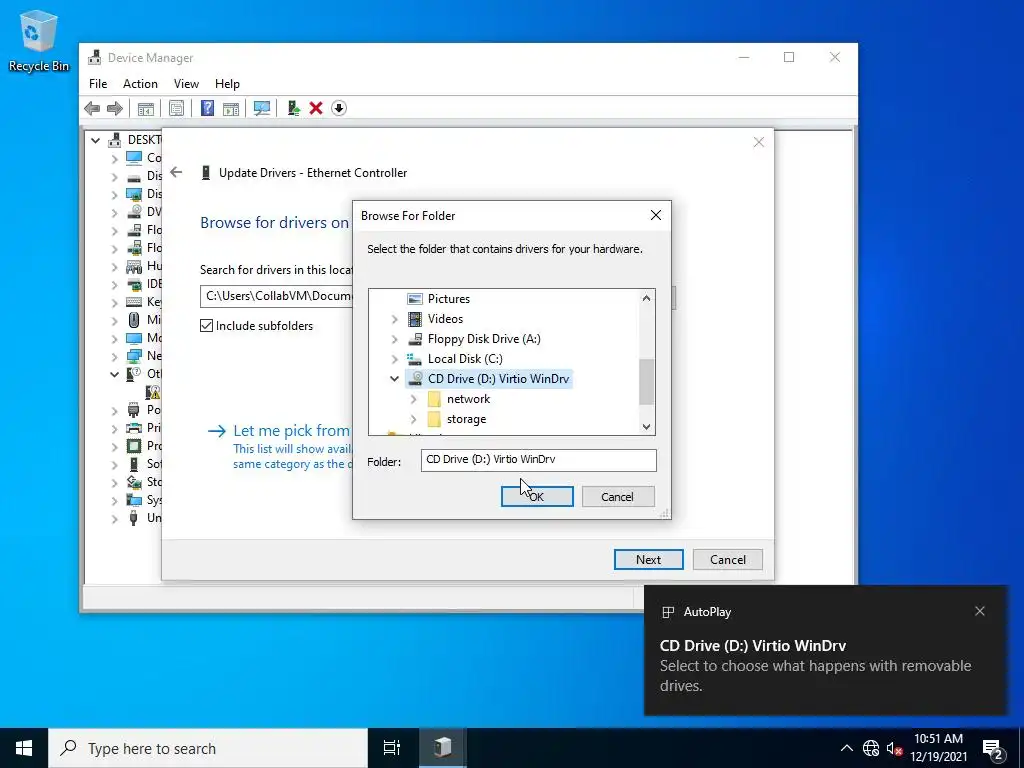Select the DVD/CD-ROM drives icon in device tree

pyautogui.click(x=134, y=212)
